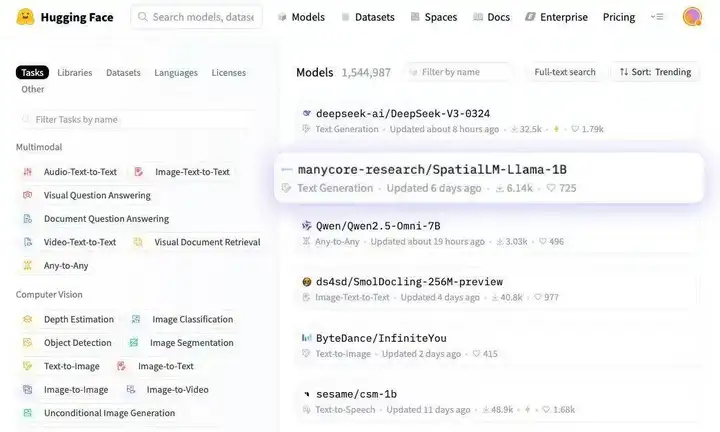
Task: Click the Document Question Answering icon
Action: pos(28,219)
